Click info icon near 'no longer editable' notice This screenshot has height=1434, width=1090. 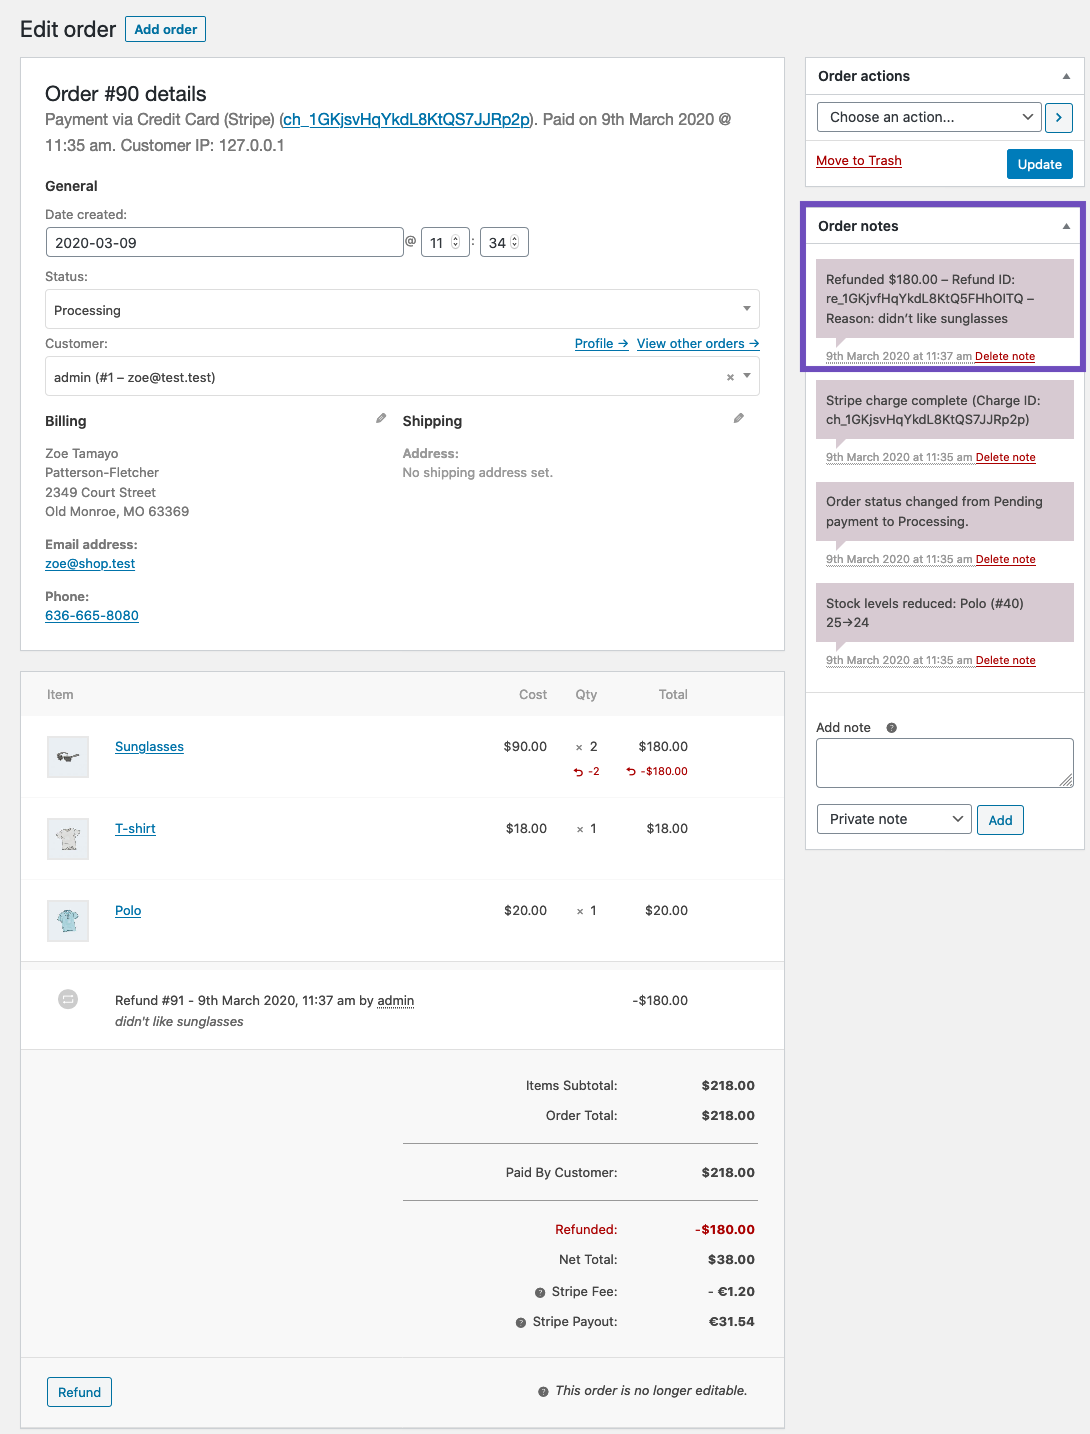point(543,1390)
